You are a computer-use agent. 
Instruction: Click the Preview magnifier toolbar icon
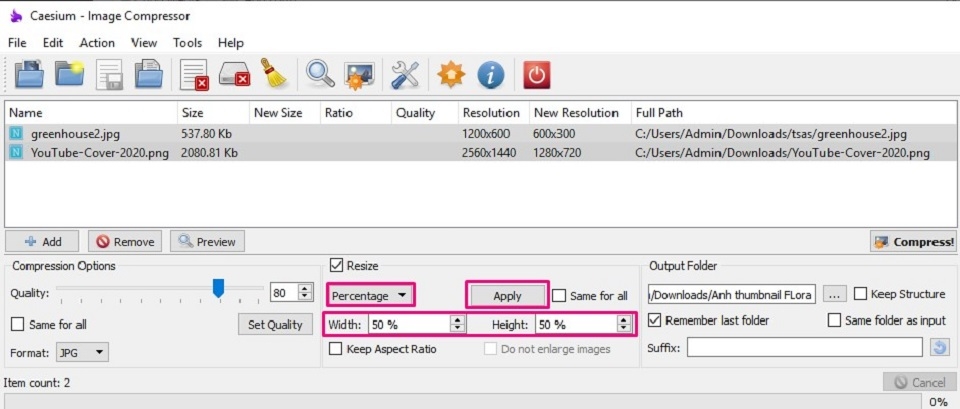click(x=320, y=74)
